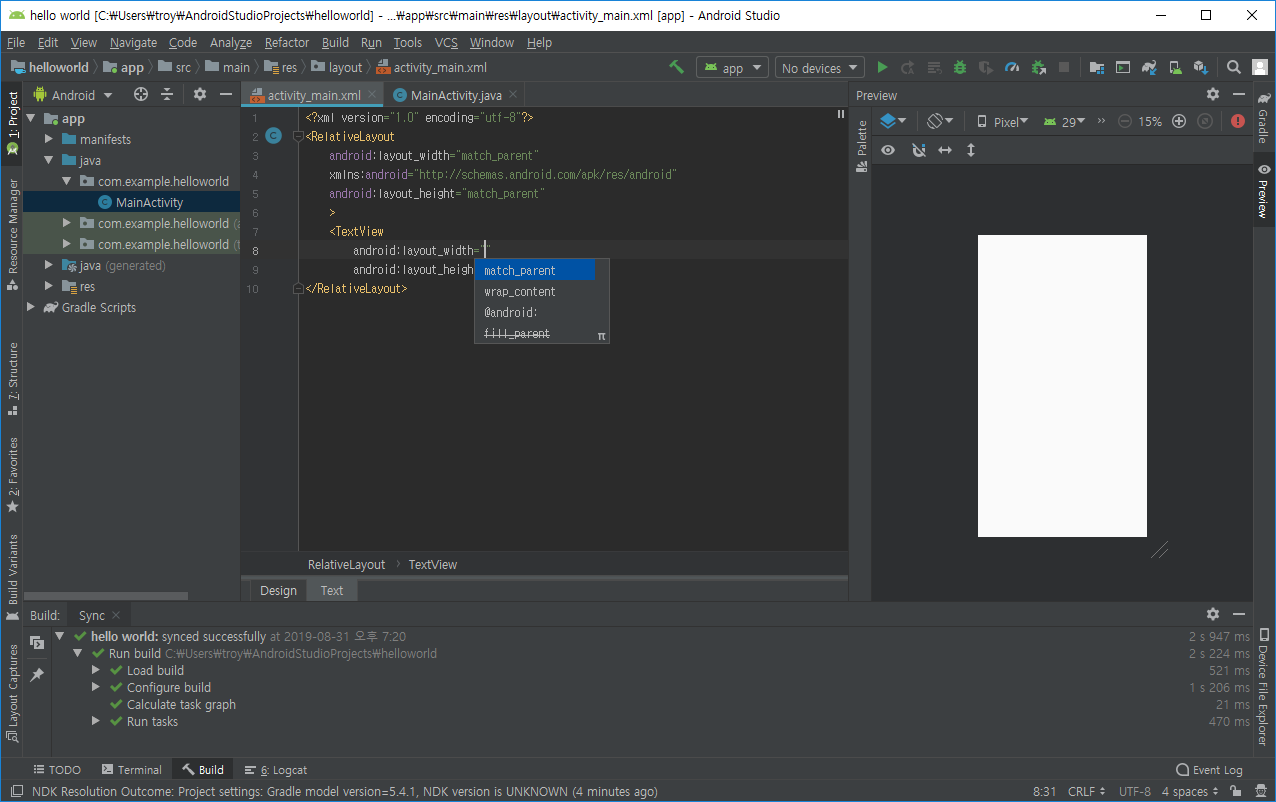This screenshot has height=802, width=1276.
Task: Open the Logcat tool window
Action: pyautogui.click(x=276, y=769)
